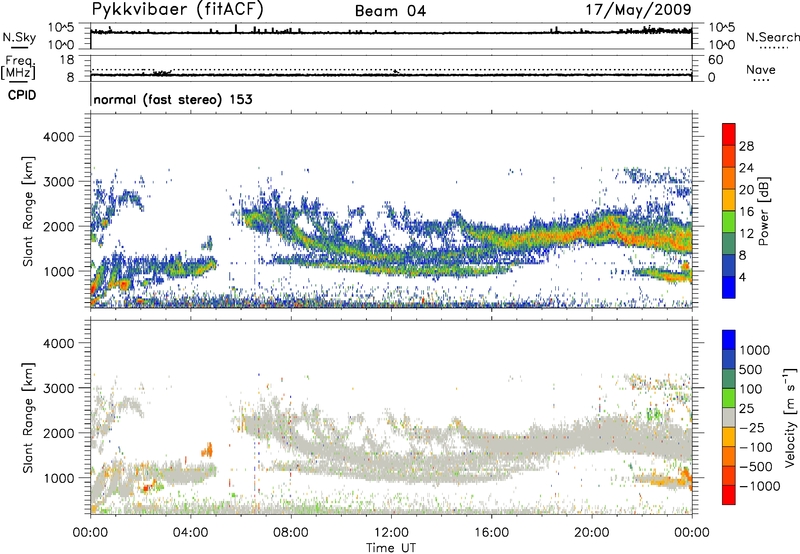The image size is (800, 554).
Task: Click the orange velocity patch near 04:30
Action: tap(207, 450)
